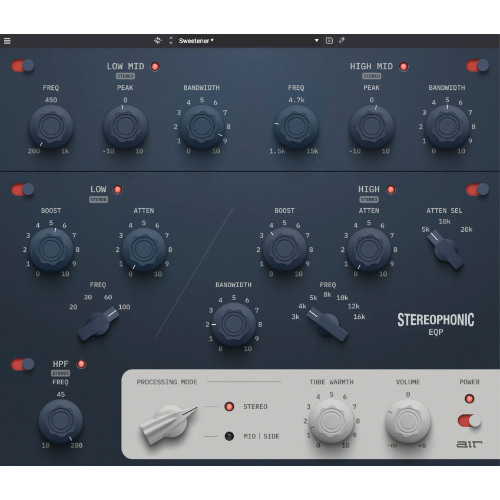The height and width of the screenshot is (500, 500).
Task: Click the preset browser icon beside Sweetener
Action: (158, 41)
